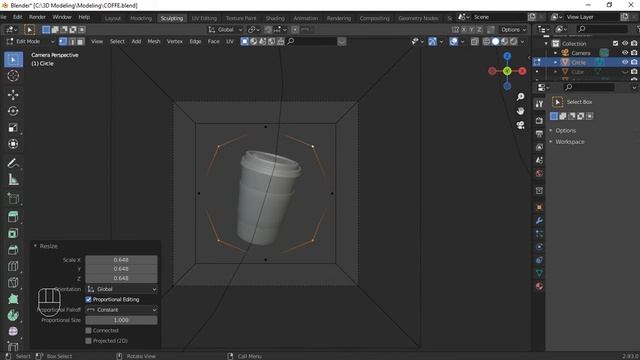Adjust the Proportional Size value field
Screen dimensions: 640x360
[x=121, y=320]
